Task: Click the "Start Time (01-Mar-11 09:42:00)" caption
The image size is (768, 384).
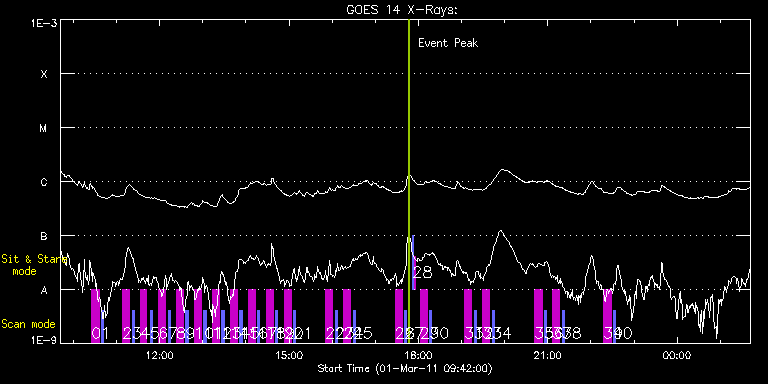Action: [405, 368]
